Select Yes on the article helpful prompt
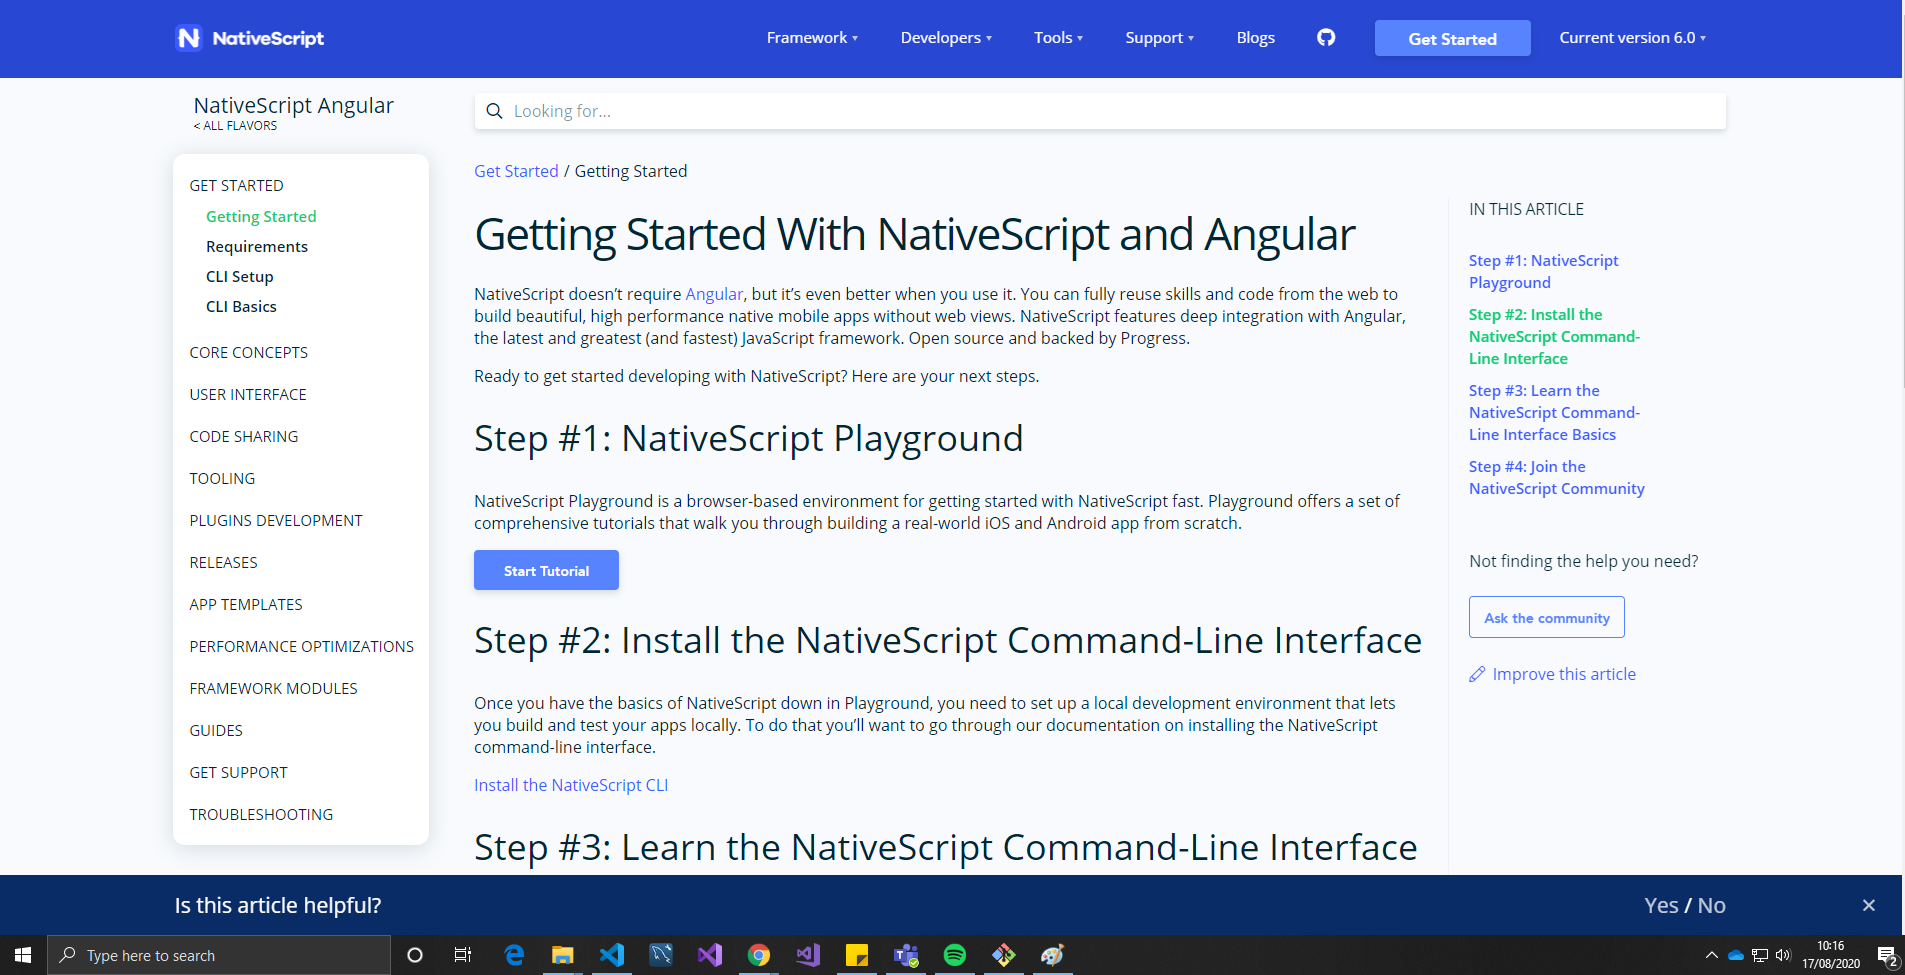Screen dimensions: 1905x975 click(x=1661, y=905)
